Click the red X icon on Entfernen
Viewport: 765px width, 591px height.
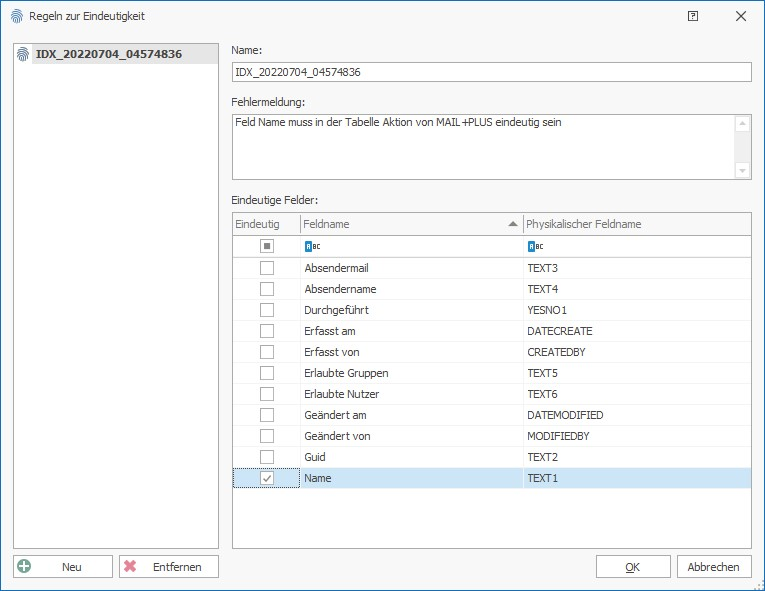click(130, 566)
